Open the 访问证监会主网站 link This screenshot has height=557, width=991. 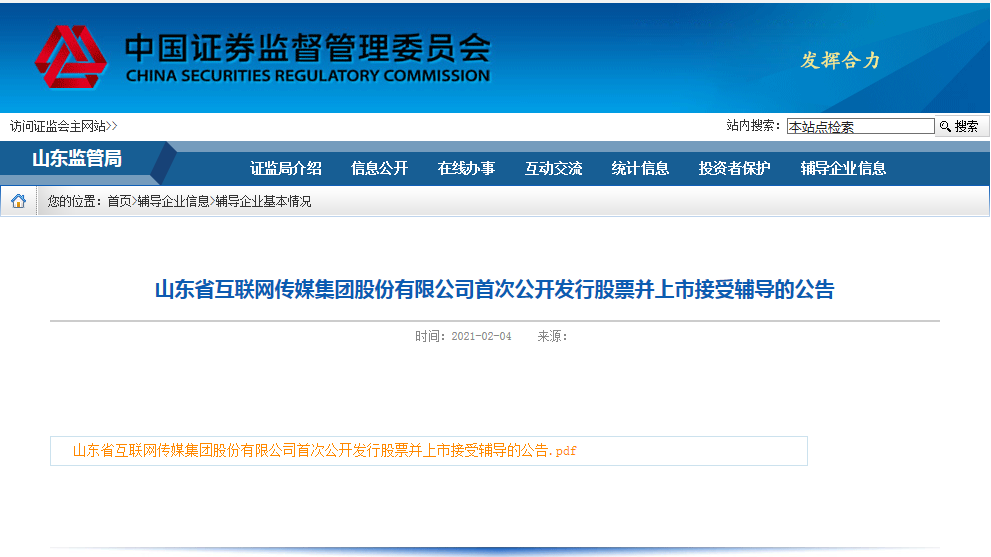(x=58, y=126)
